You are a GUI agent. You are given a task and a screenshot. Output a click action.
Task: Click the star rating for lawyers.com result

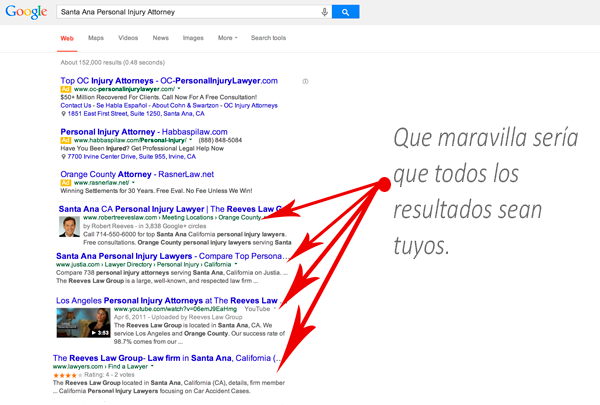[68, 375]
